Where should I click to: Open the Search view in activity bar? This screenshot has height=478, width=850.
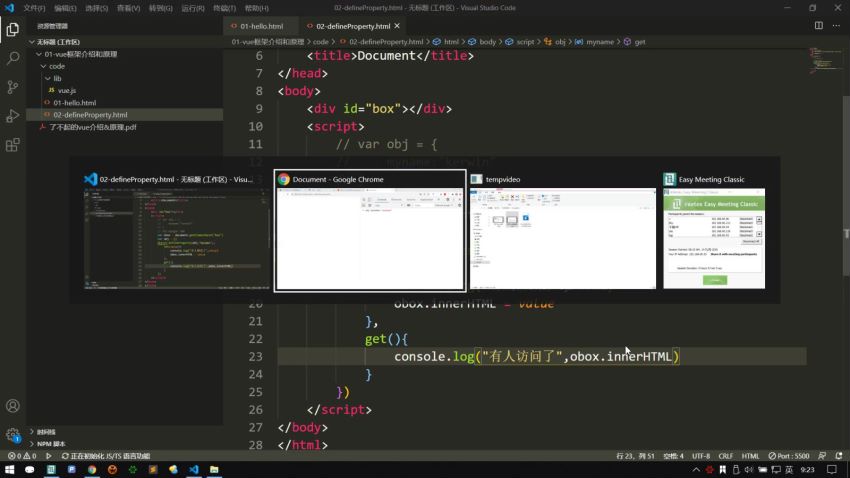click(x=12, y=57)
